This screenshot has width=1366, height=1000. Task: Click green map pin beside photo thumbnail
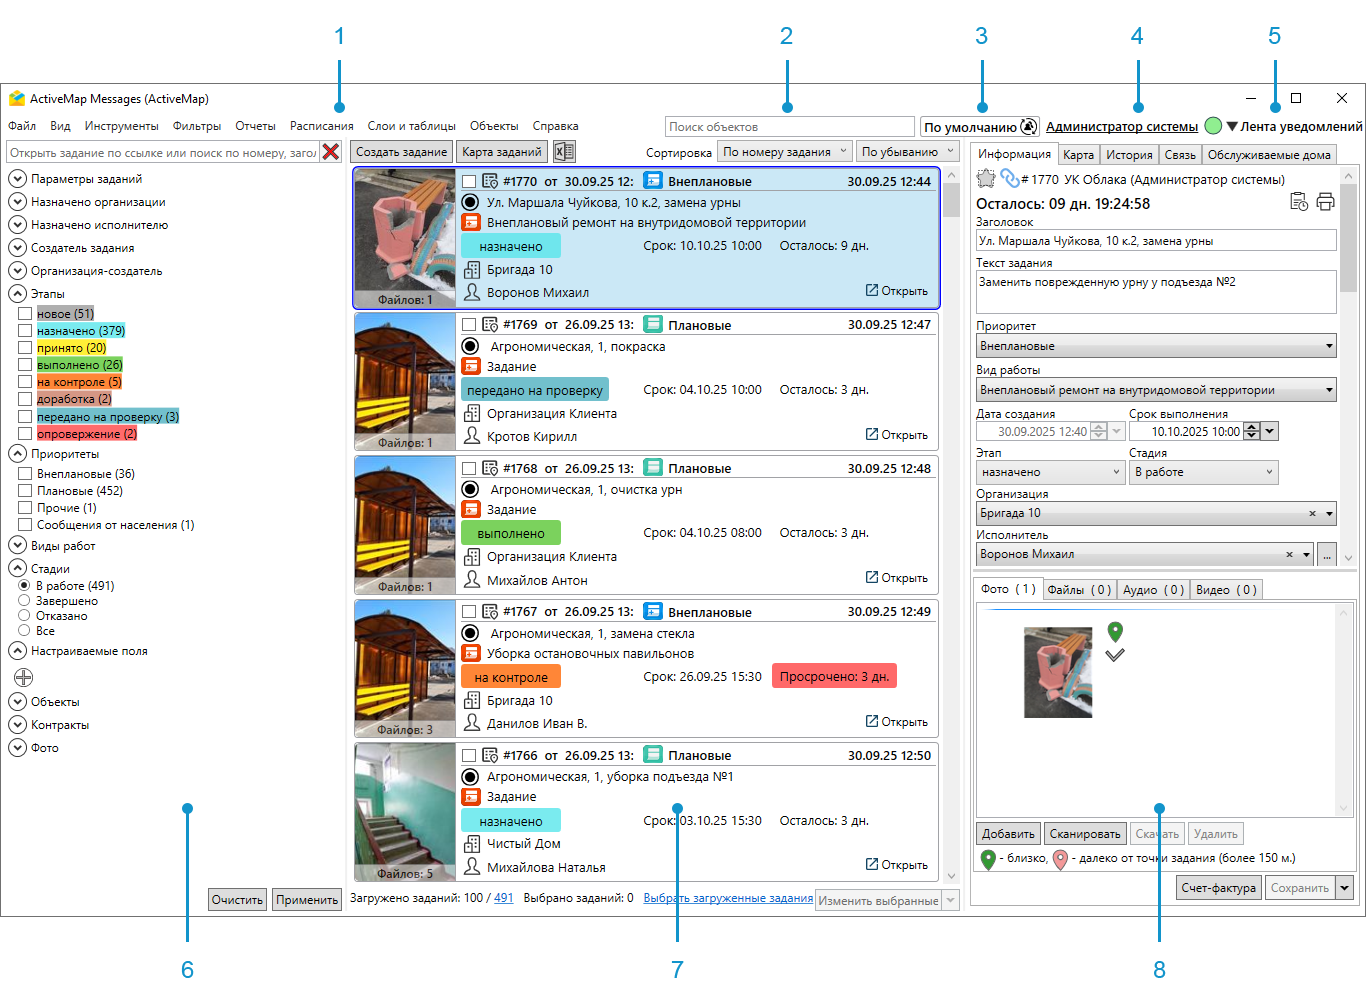[1115, 631]
